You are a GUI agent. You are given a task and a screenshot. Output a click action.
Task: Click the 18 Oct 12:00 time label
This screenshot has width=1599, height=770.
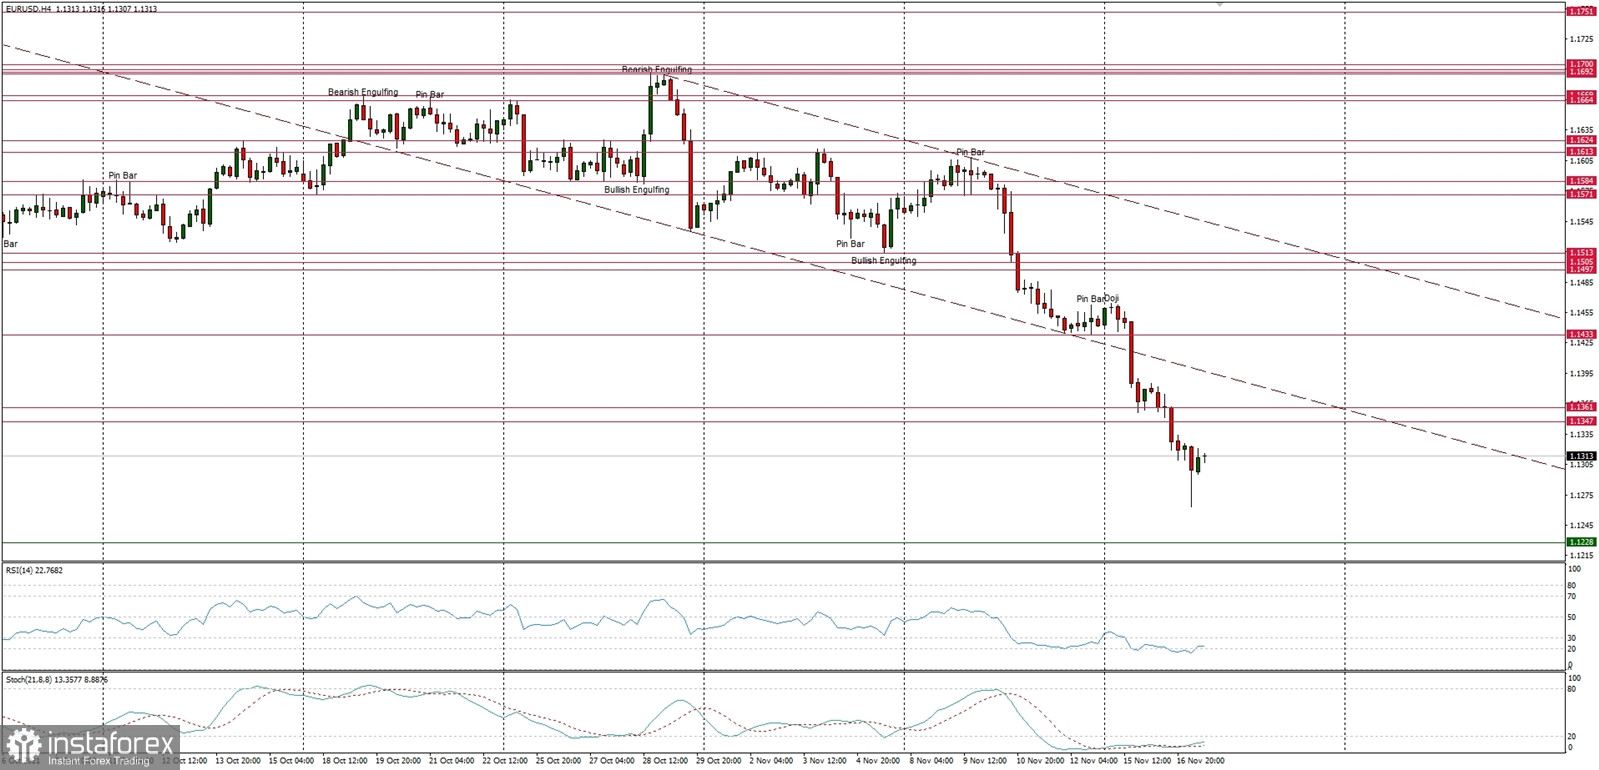tap(344, 761)
